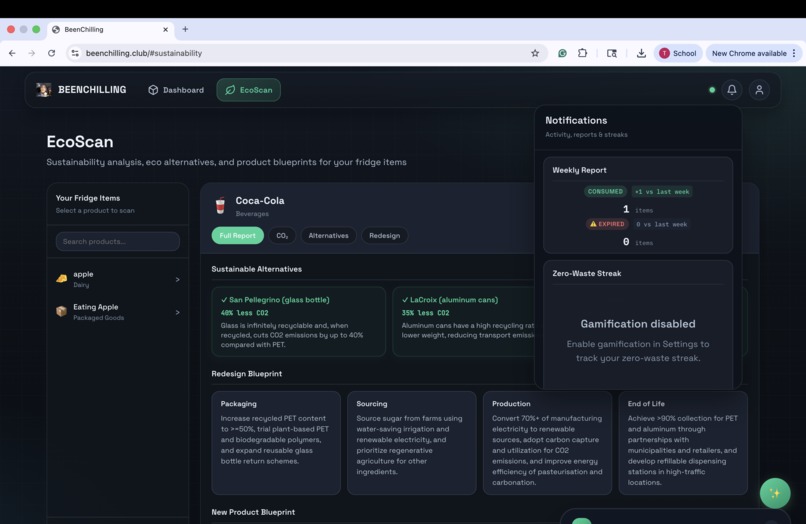Click "+1 vs last week" label
Screen dimensions: 806x524
[662, 191]
